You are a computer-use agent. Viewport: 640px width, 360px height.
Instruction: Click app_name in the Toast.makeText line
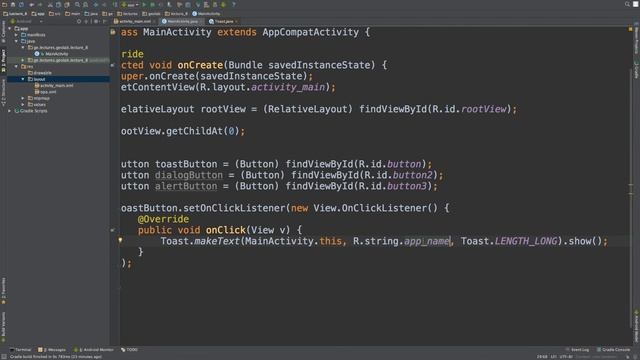(x=427, y=241)
